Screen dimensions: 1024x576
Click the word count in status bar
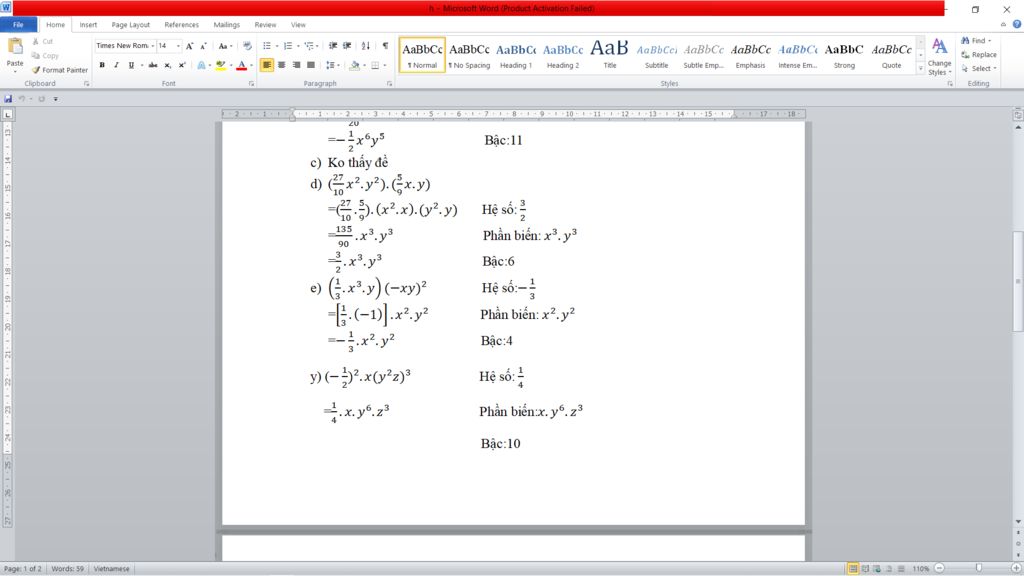tap(68, 569)
